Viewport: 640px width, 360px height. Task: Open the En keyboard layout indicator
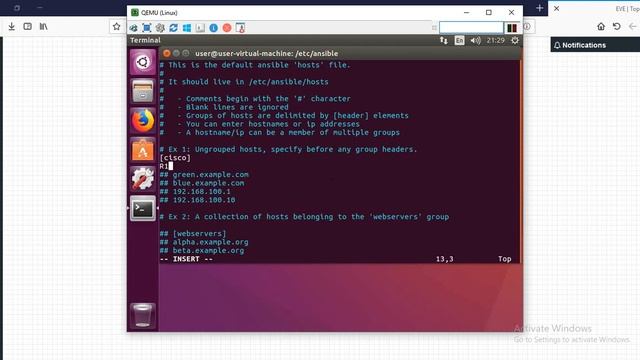coord(459,40)
